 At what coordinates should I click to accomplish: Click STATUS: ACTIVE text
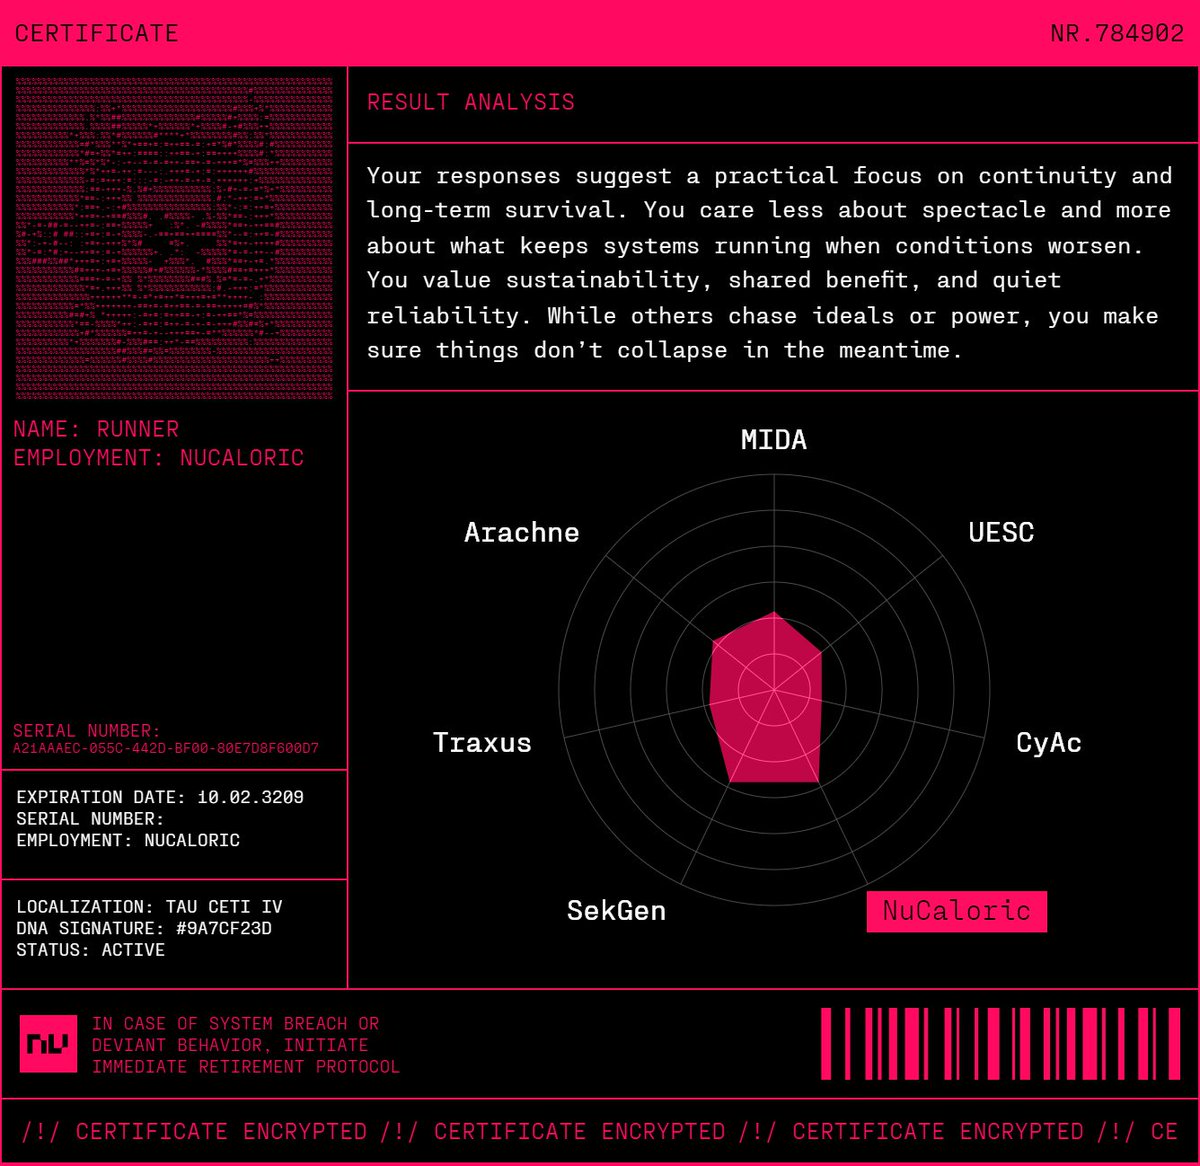click(91, 950)
